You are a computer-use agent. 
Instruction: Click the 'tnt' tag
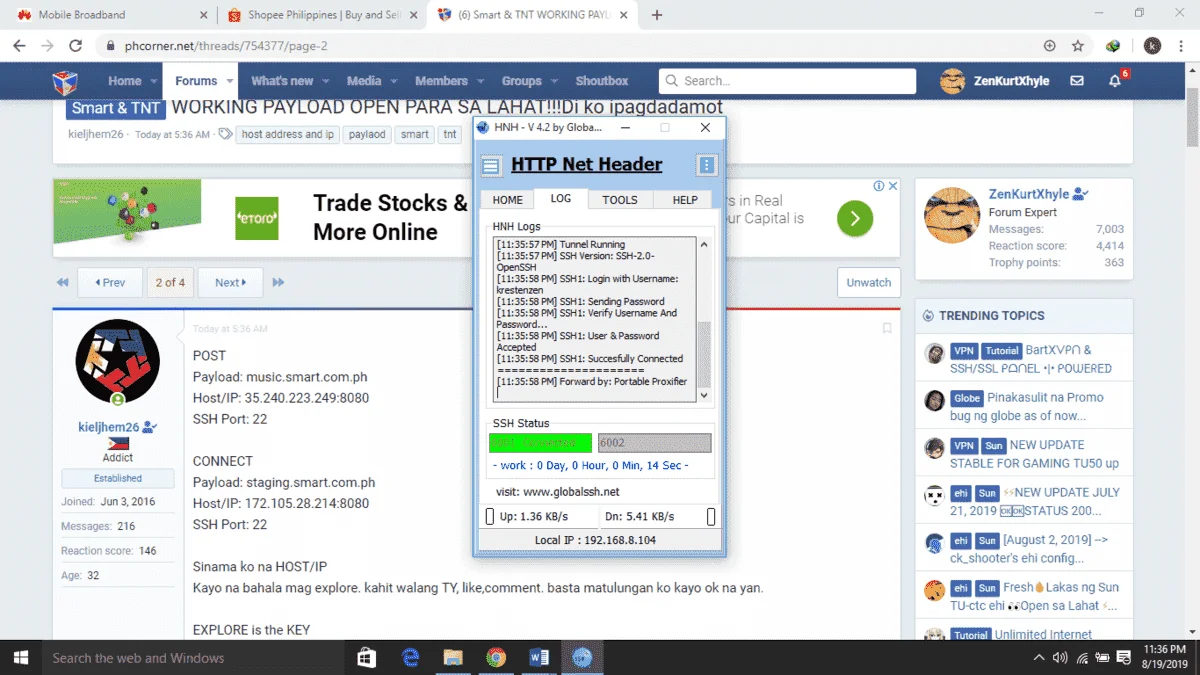pos(450,134)
